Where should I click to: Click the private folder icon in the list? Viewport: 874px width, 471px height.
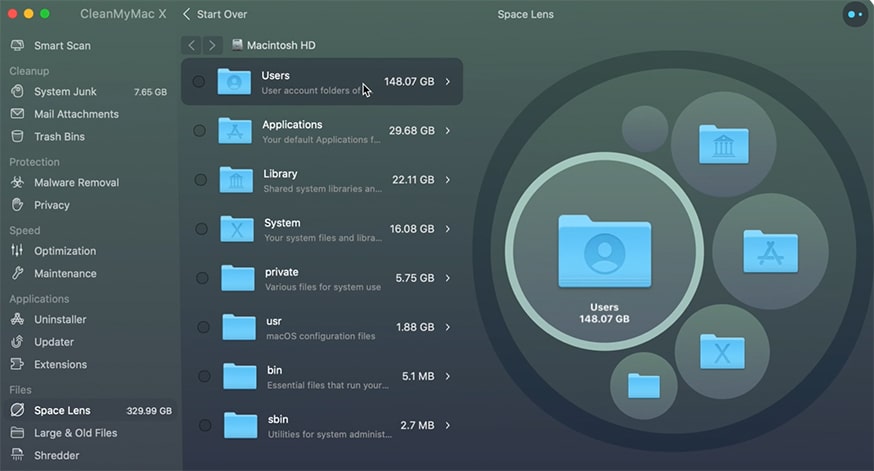click(237, 278)
